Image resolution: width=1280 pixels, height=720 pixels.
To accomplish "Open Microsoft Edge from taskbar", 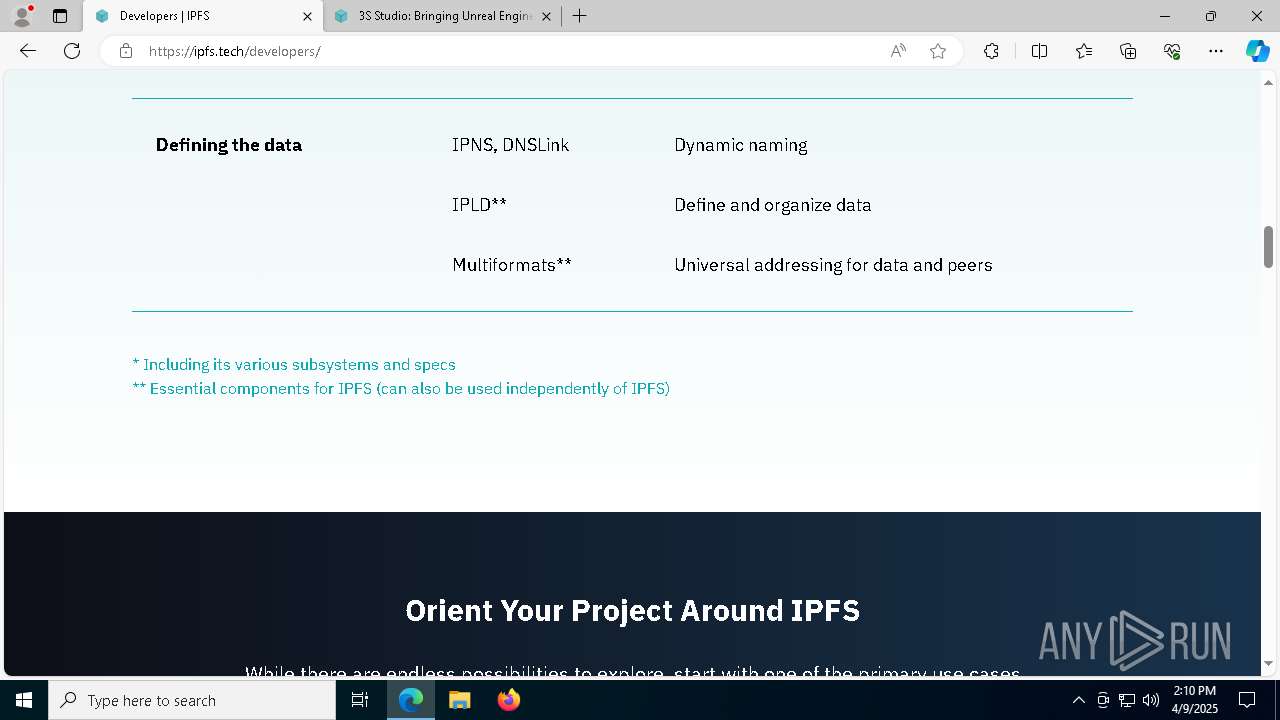I will (x=411, y=700).
